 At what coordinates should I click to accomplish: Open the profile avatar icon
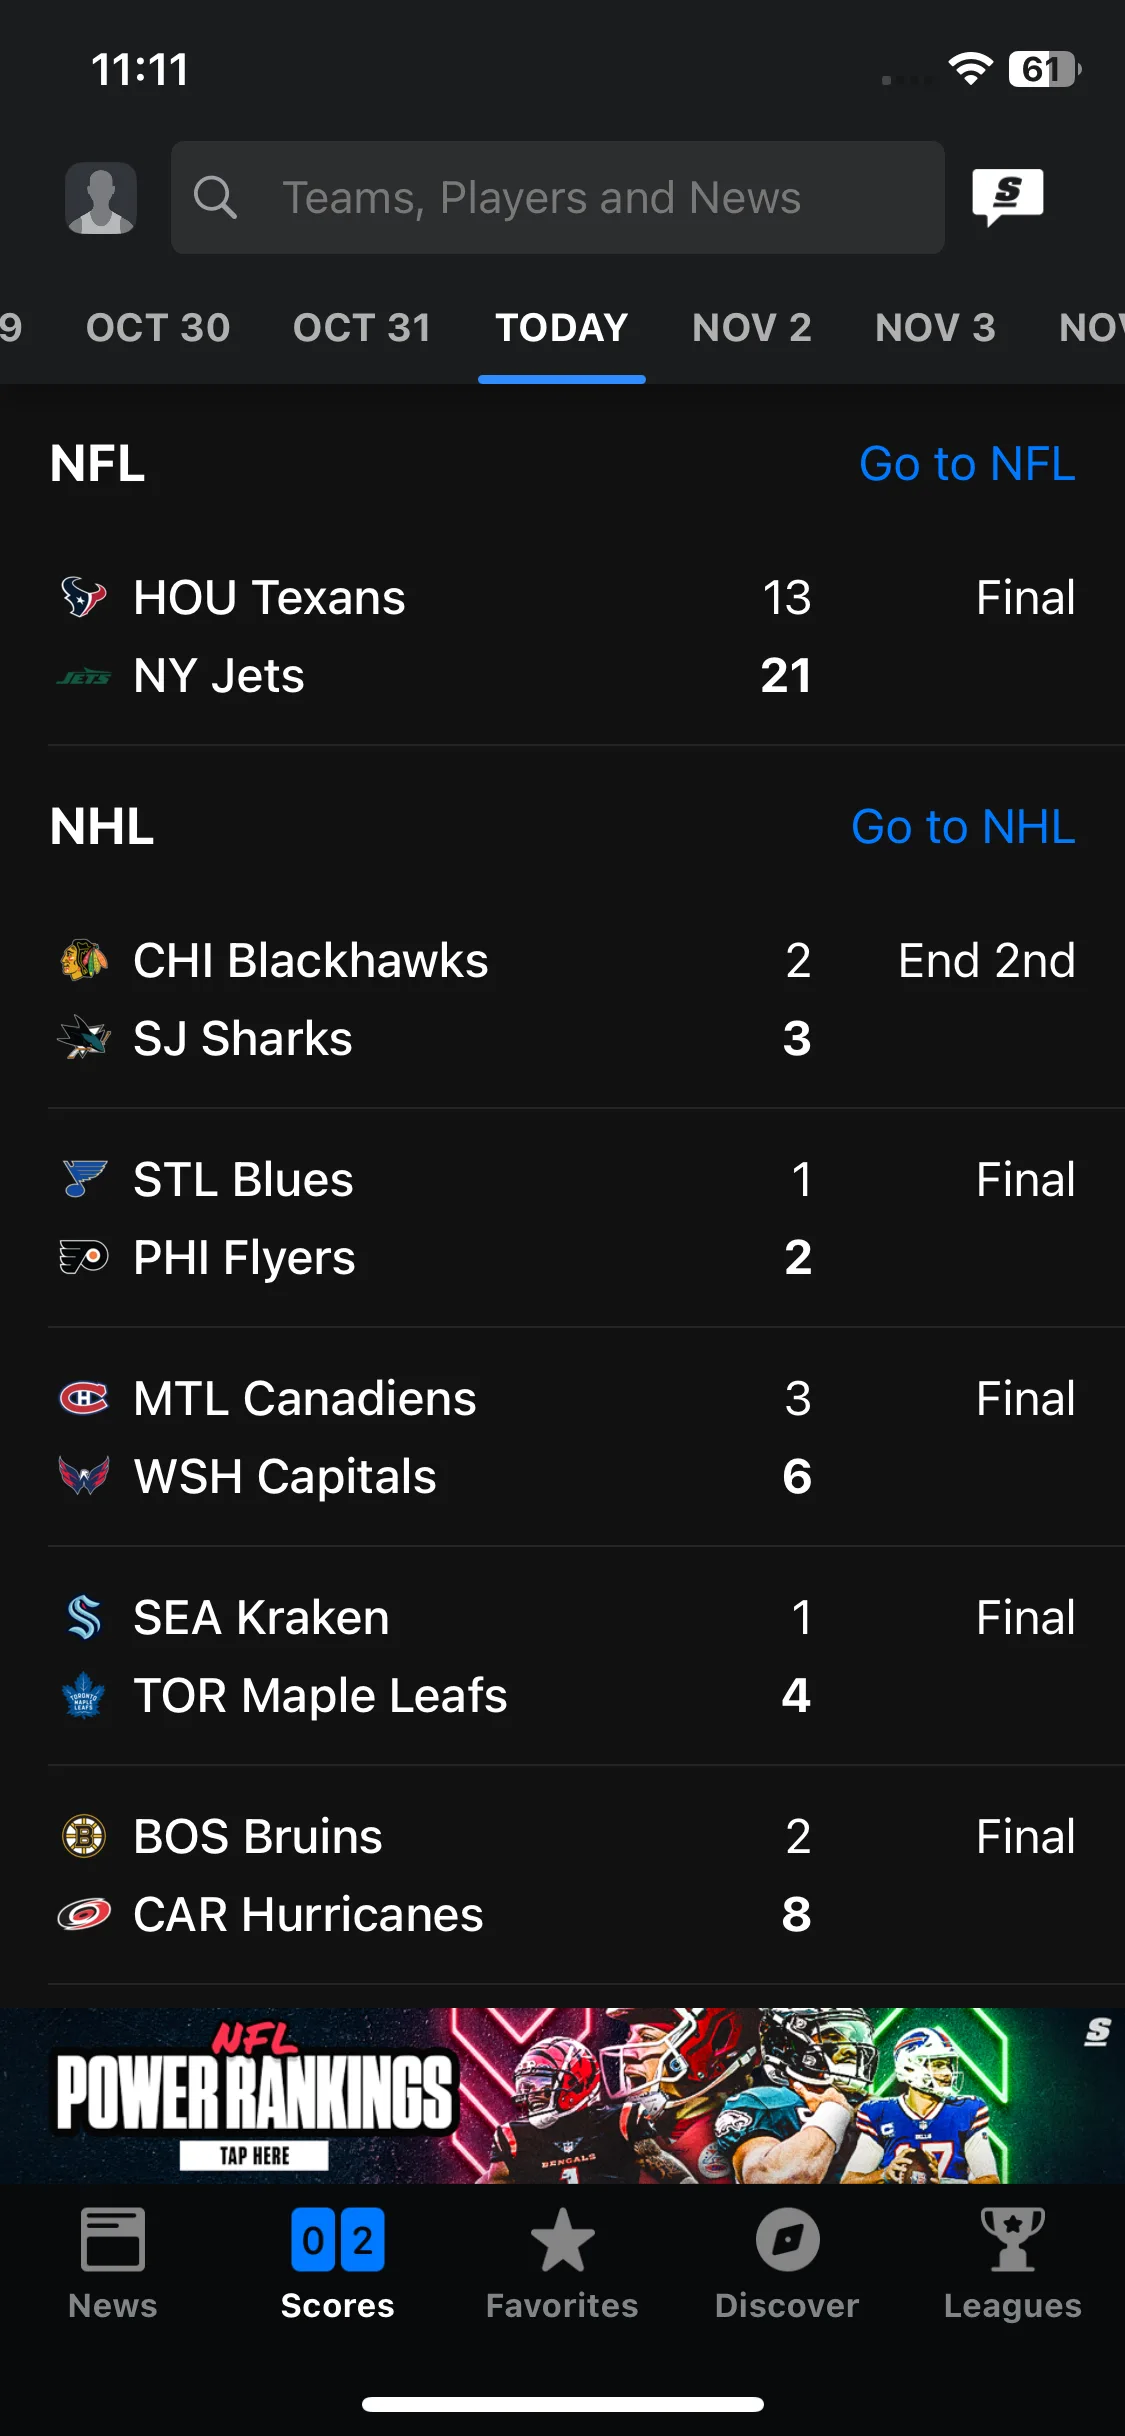coord(101,198)
